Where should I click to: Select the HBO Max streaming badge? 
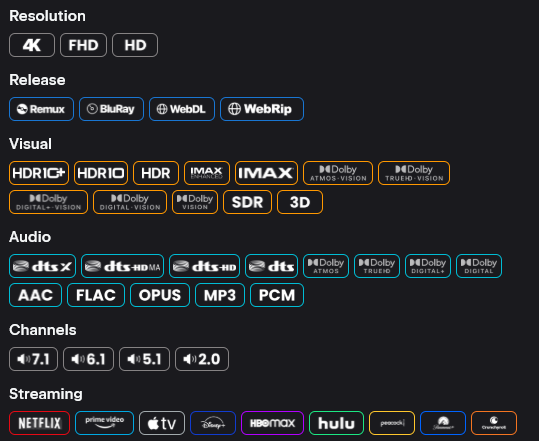coord(273,423)
